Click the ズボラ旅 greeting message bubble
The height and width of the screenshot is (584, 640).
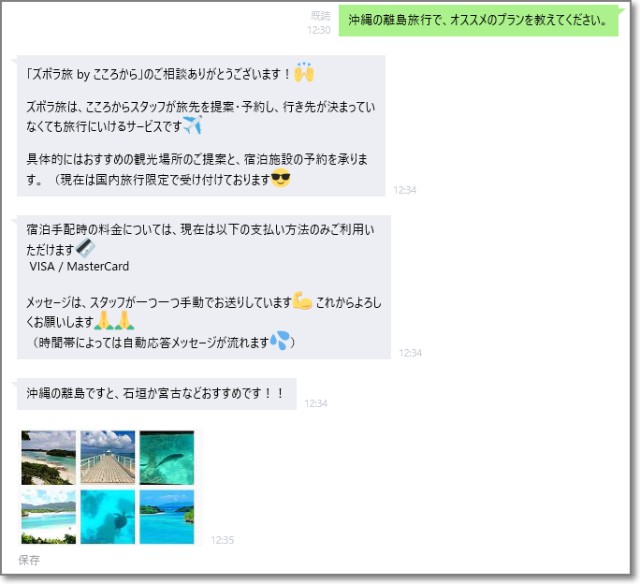201,126
